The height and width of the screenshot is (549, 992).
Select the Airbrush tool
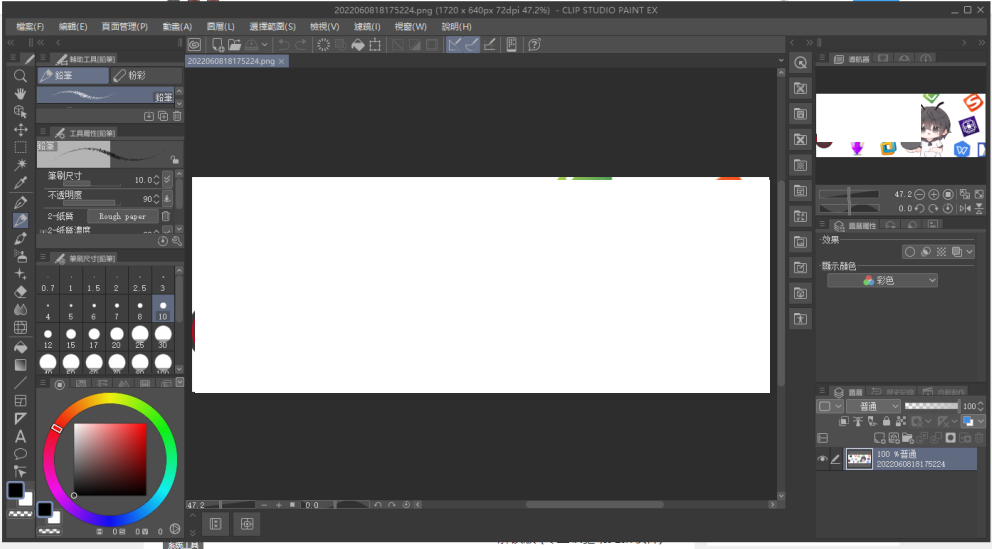(x=20, y=256)
